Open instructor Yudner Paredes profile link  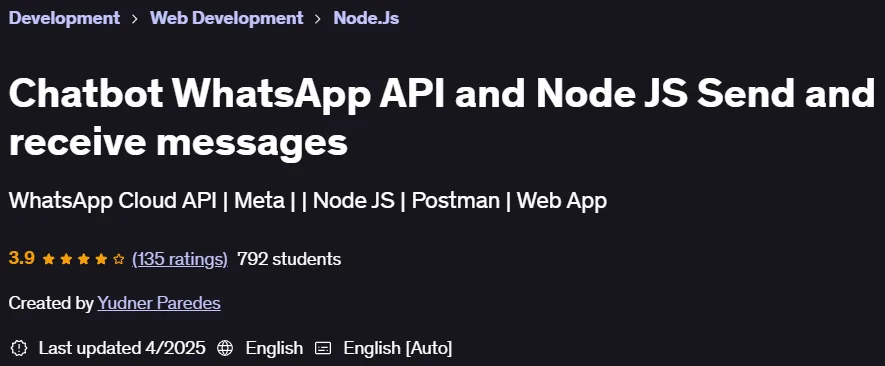[x=159, y=303]
